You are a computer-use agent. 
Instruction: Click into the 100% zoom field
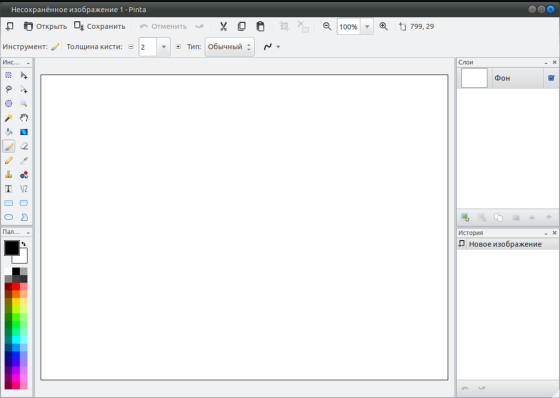349,26
